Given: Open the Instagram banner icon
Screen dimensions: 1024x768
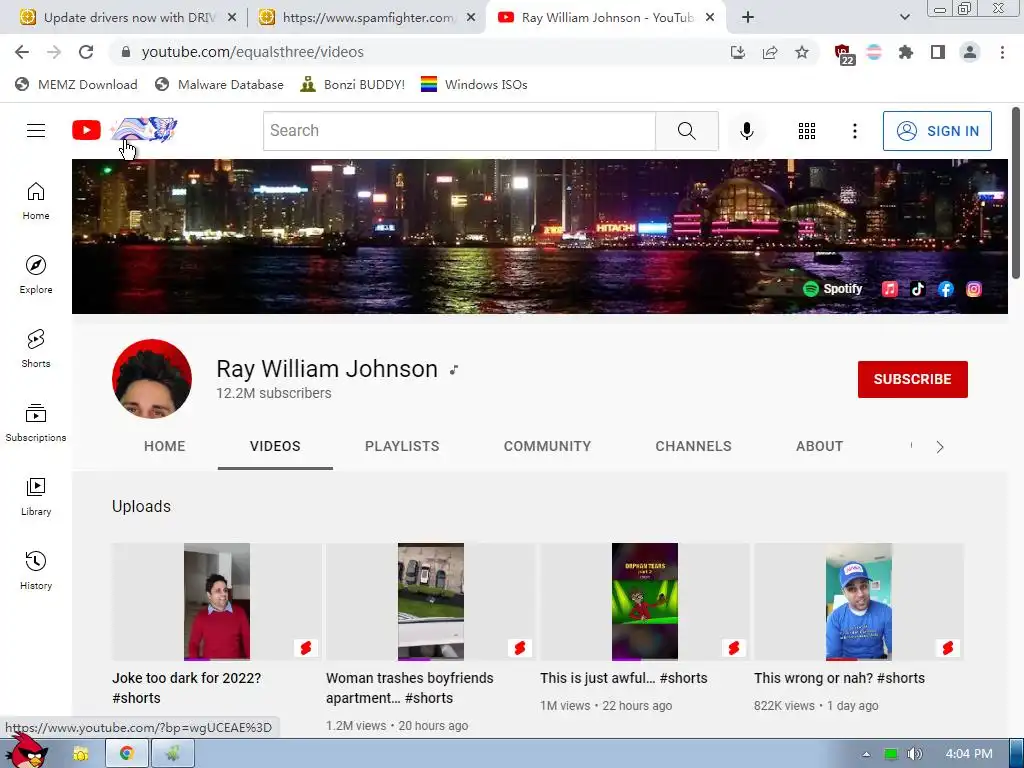Looking at the screenshot, I should point(974,289).
